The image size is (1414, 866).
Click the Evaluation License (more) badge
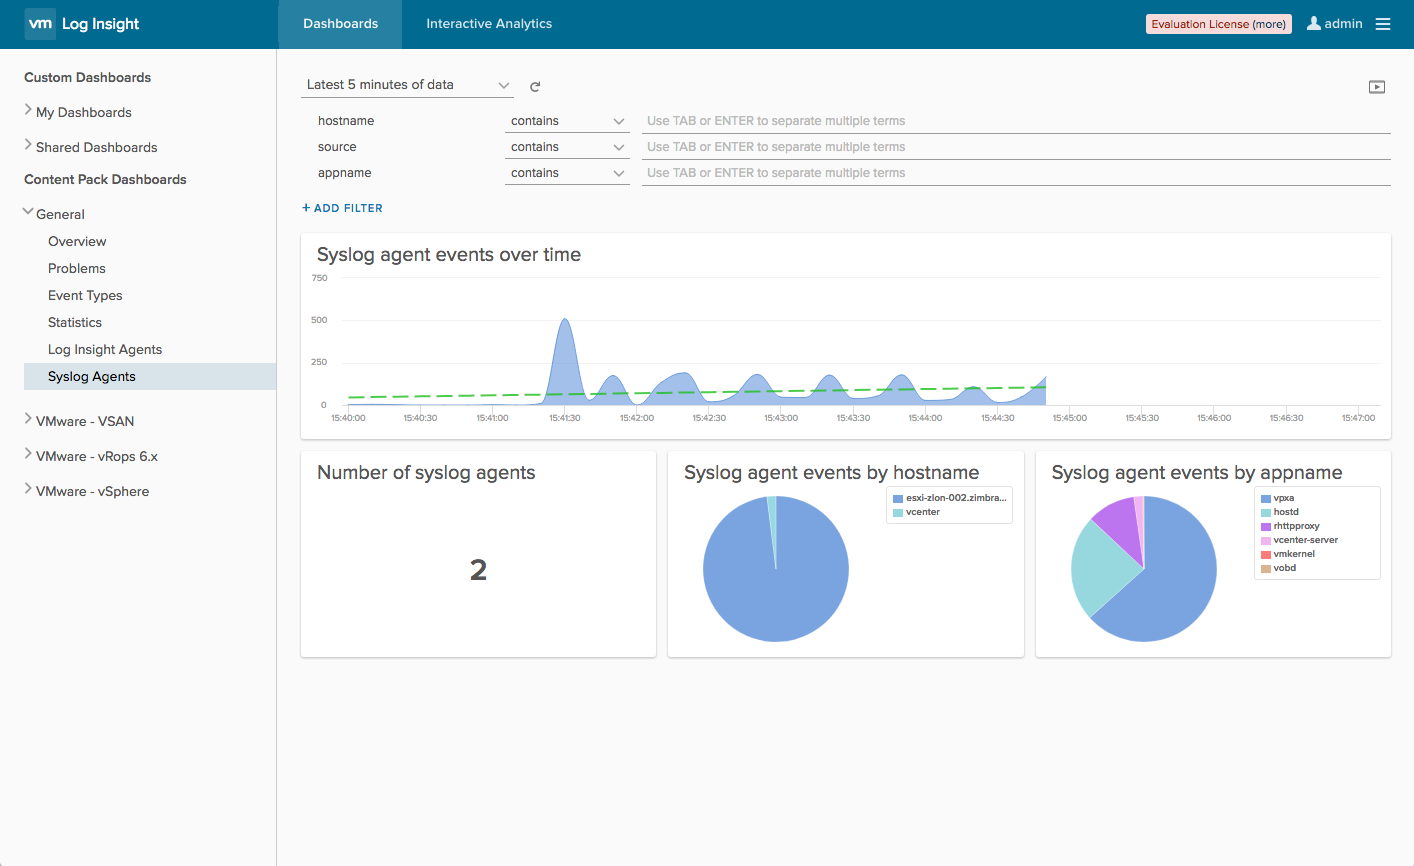click(1218, 24)
